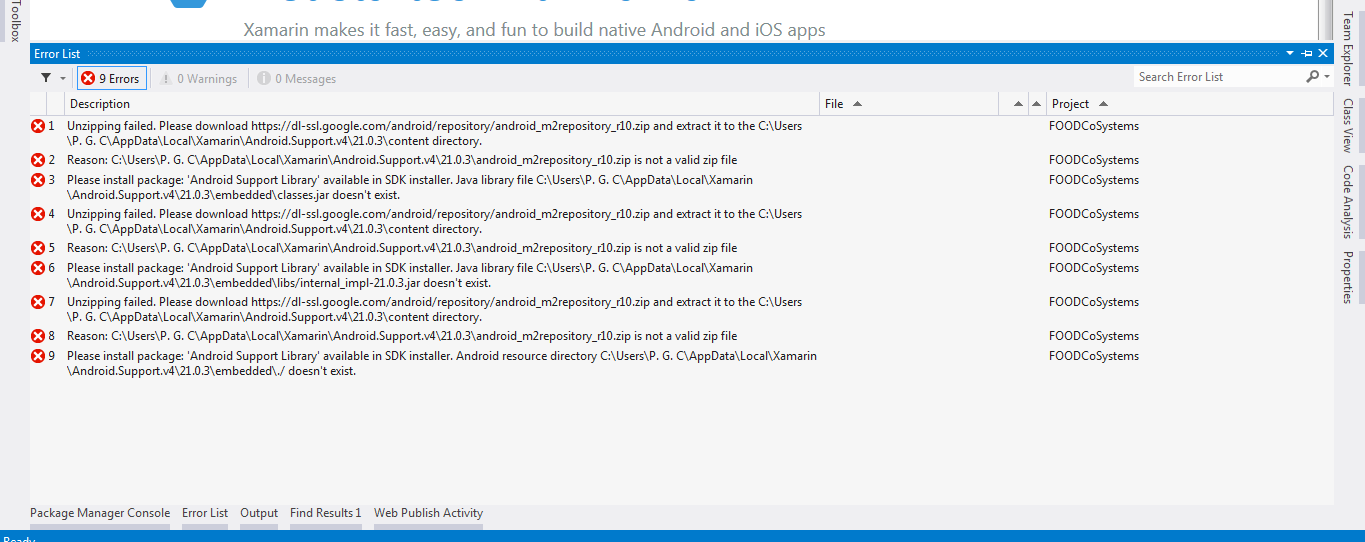The width and height of the screenshot is (1365, 542).
Task: Select error 1 'Unzipping failed' description text
Action: pyautogui.click(x=434, y=134)
